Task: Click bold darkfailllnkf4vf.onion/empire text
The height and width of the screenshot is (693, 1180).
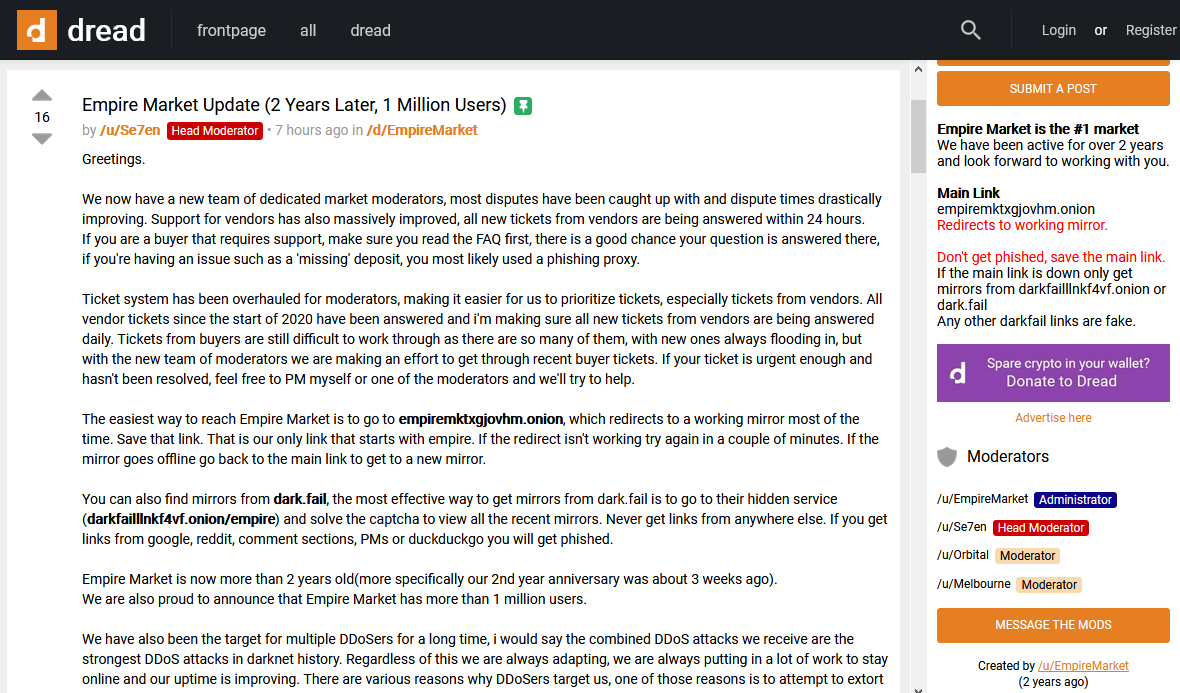Action: (x=181, y=519)
